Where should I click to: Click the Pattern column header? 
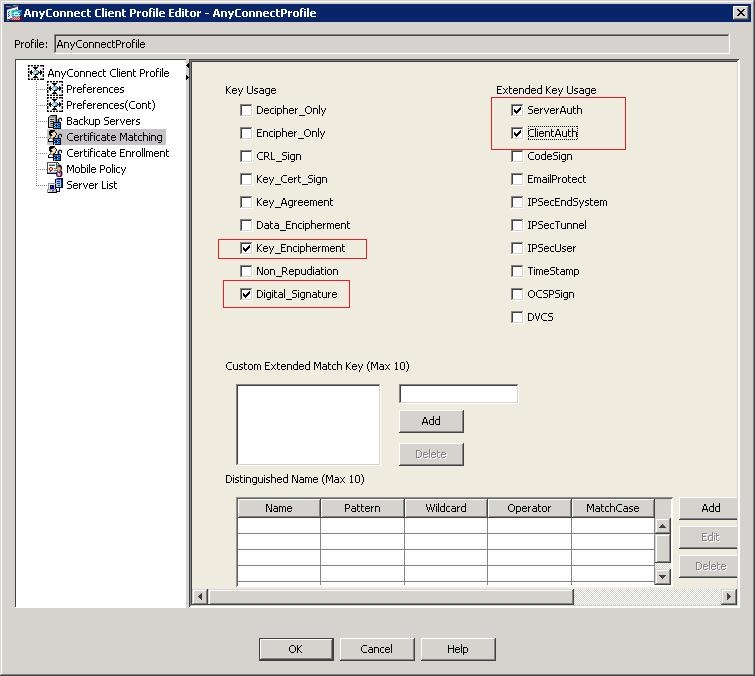click(362, 508)
